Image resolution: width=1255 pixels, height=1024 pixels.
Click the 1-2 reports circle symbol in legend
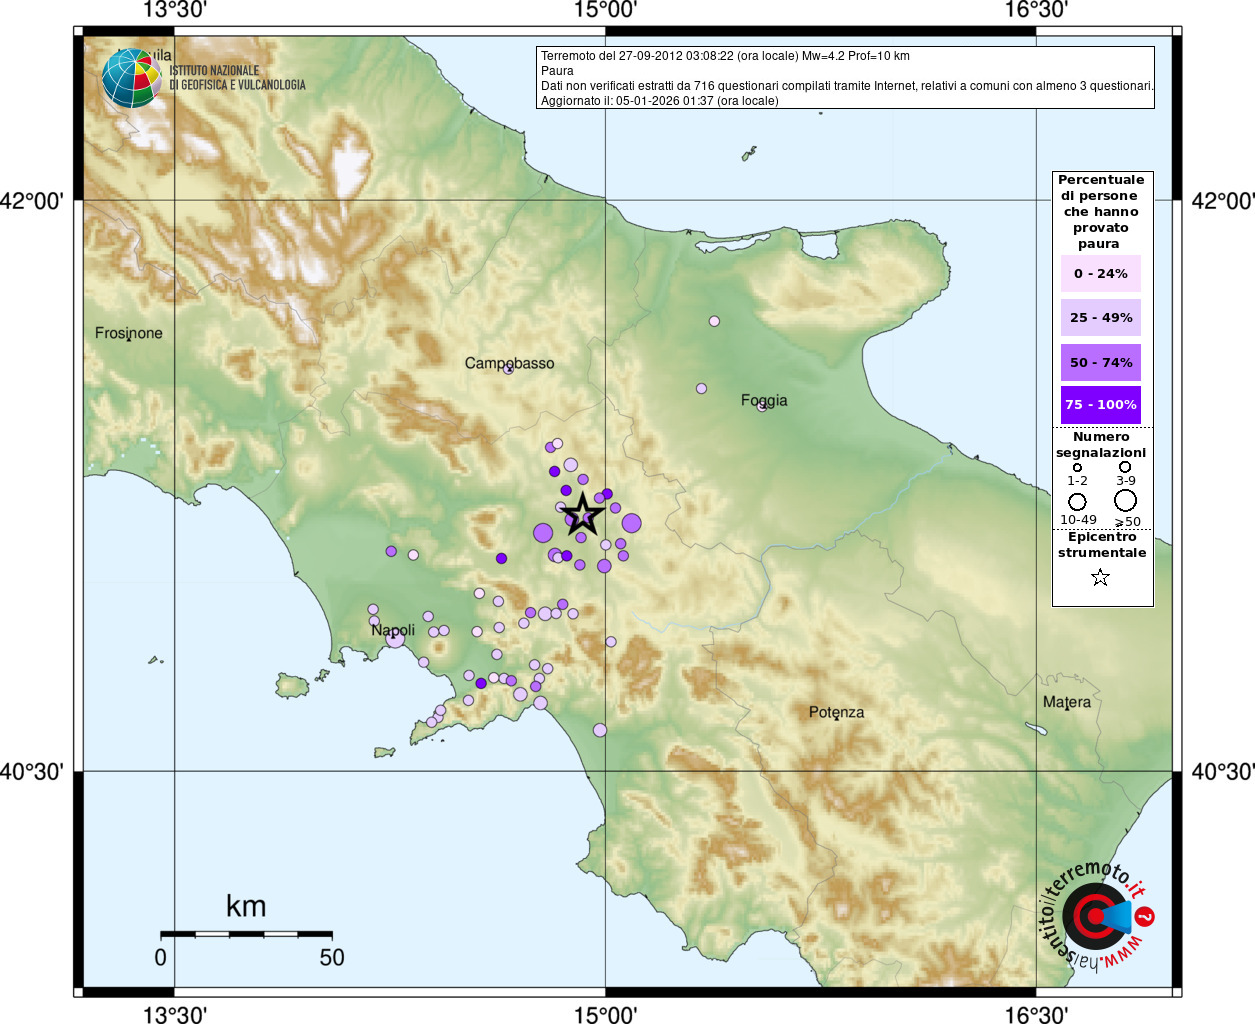point(1077,467)
